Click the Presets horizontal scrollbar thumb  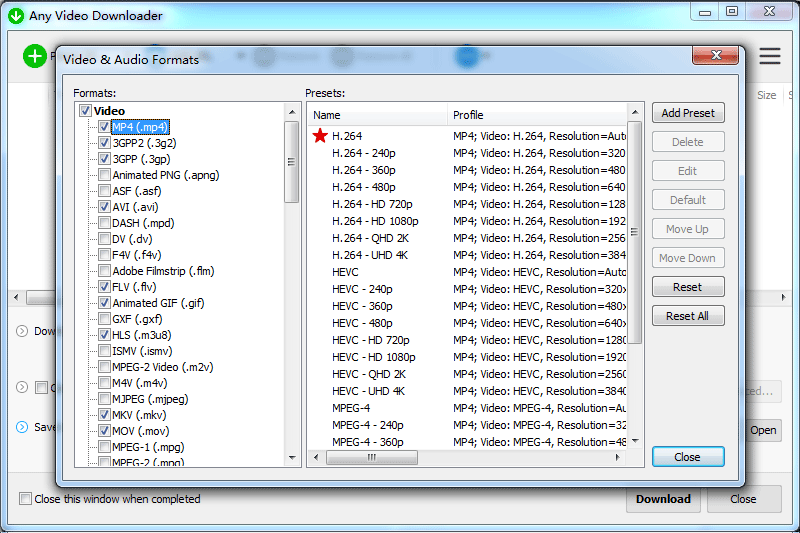click(x=371, y=457)
